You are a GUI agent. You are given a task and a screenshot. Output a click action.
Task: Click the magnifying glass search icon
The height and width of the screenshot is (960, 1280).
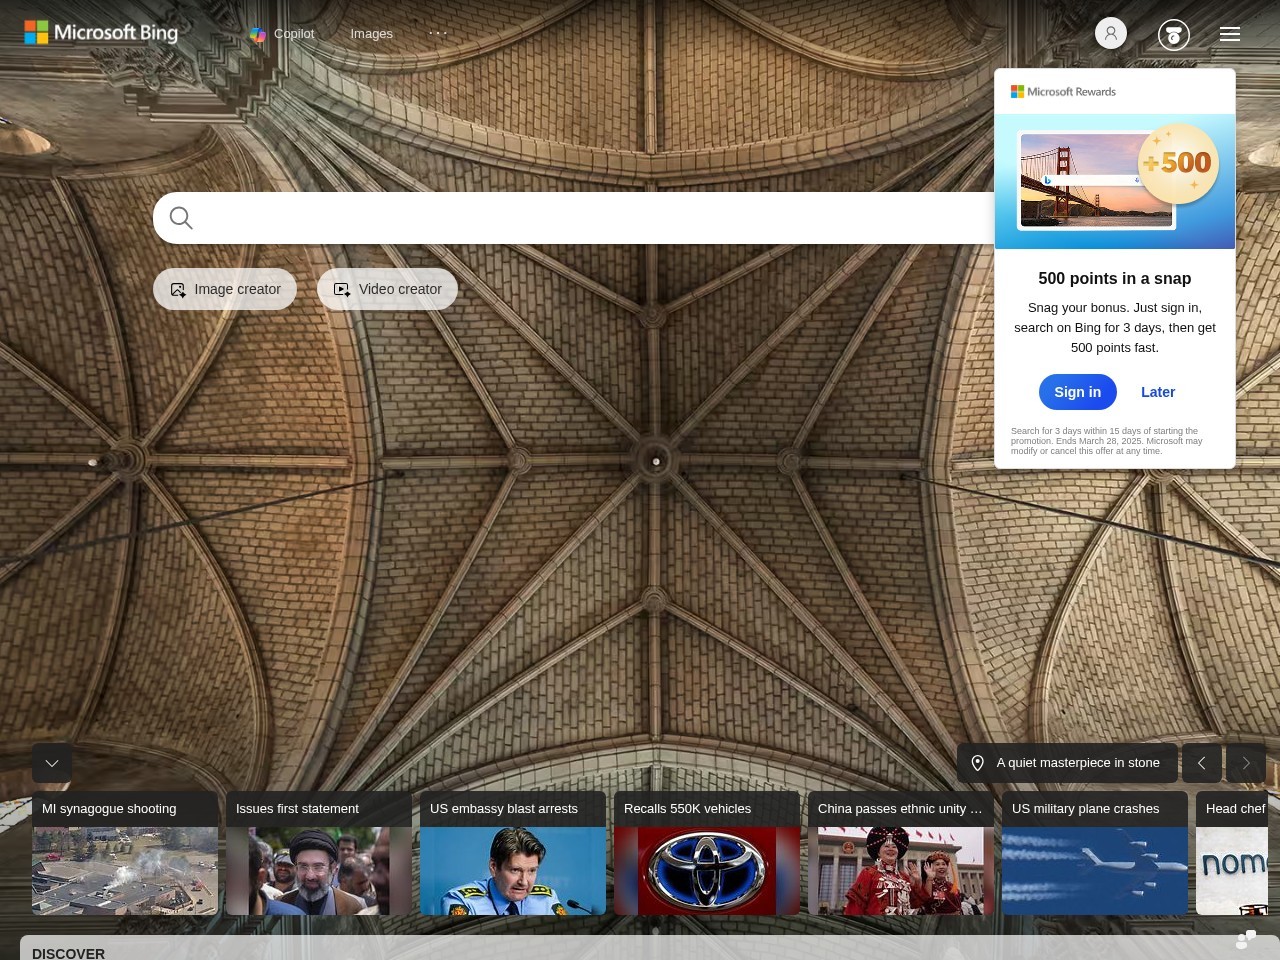pos(181,218)
